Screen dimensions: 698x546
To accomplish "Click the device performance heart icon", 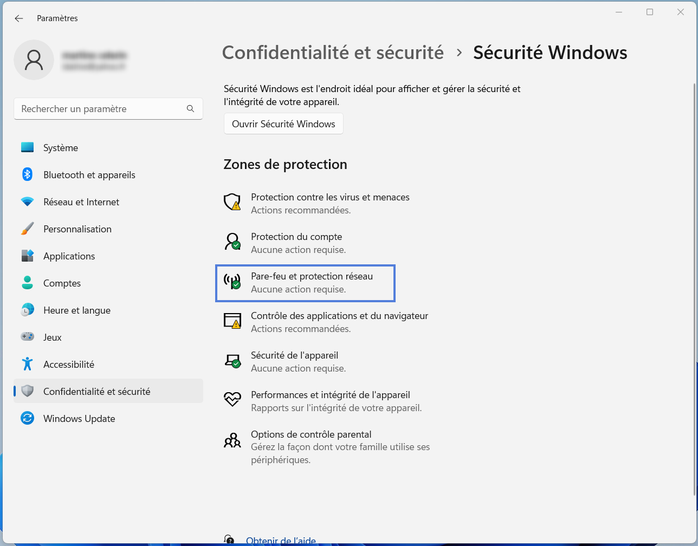I will pyautogui.click(x=232, y=400).
